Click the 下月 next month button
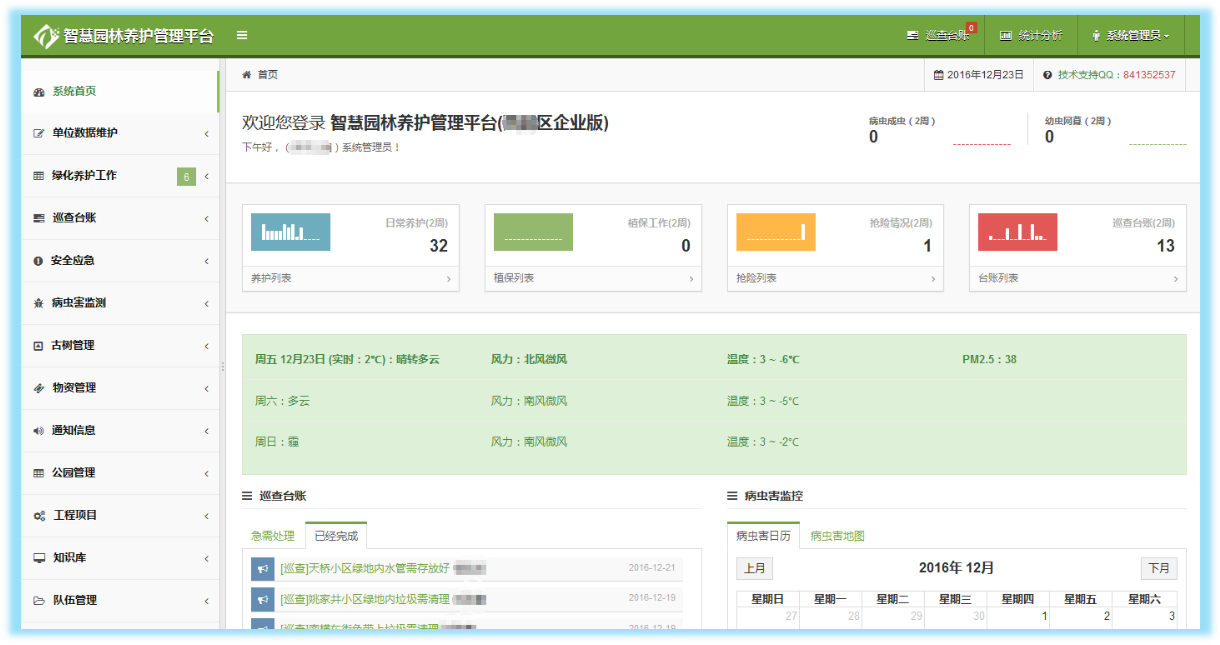The image size is (1220, 645). [x=1159, y=569]
